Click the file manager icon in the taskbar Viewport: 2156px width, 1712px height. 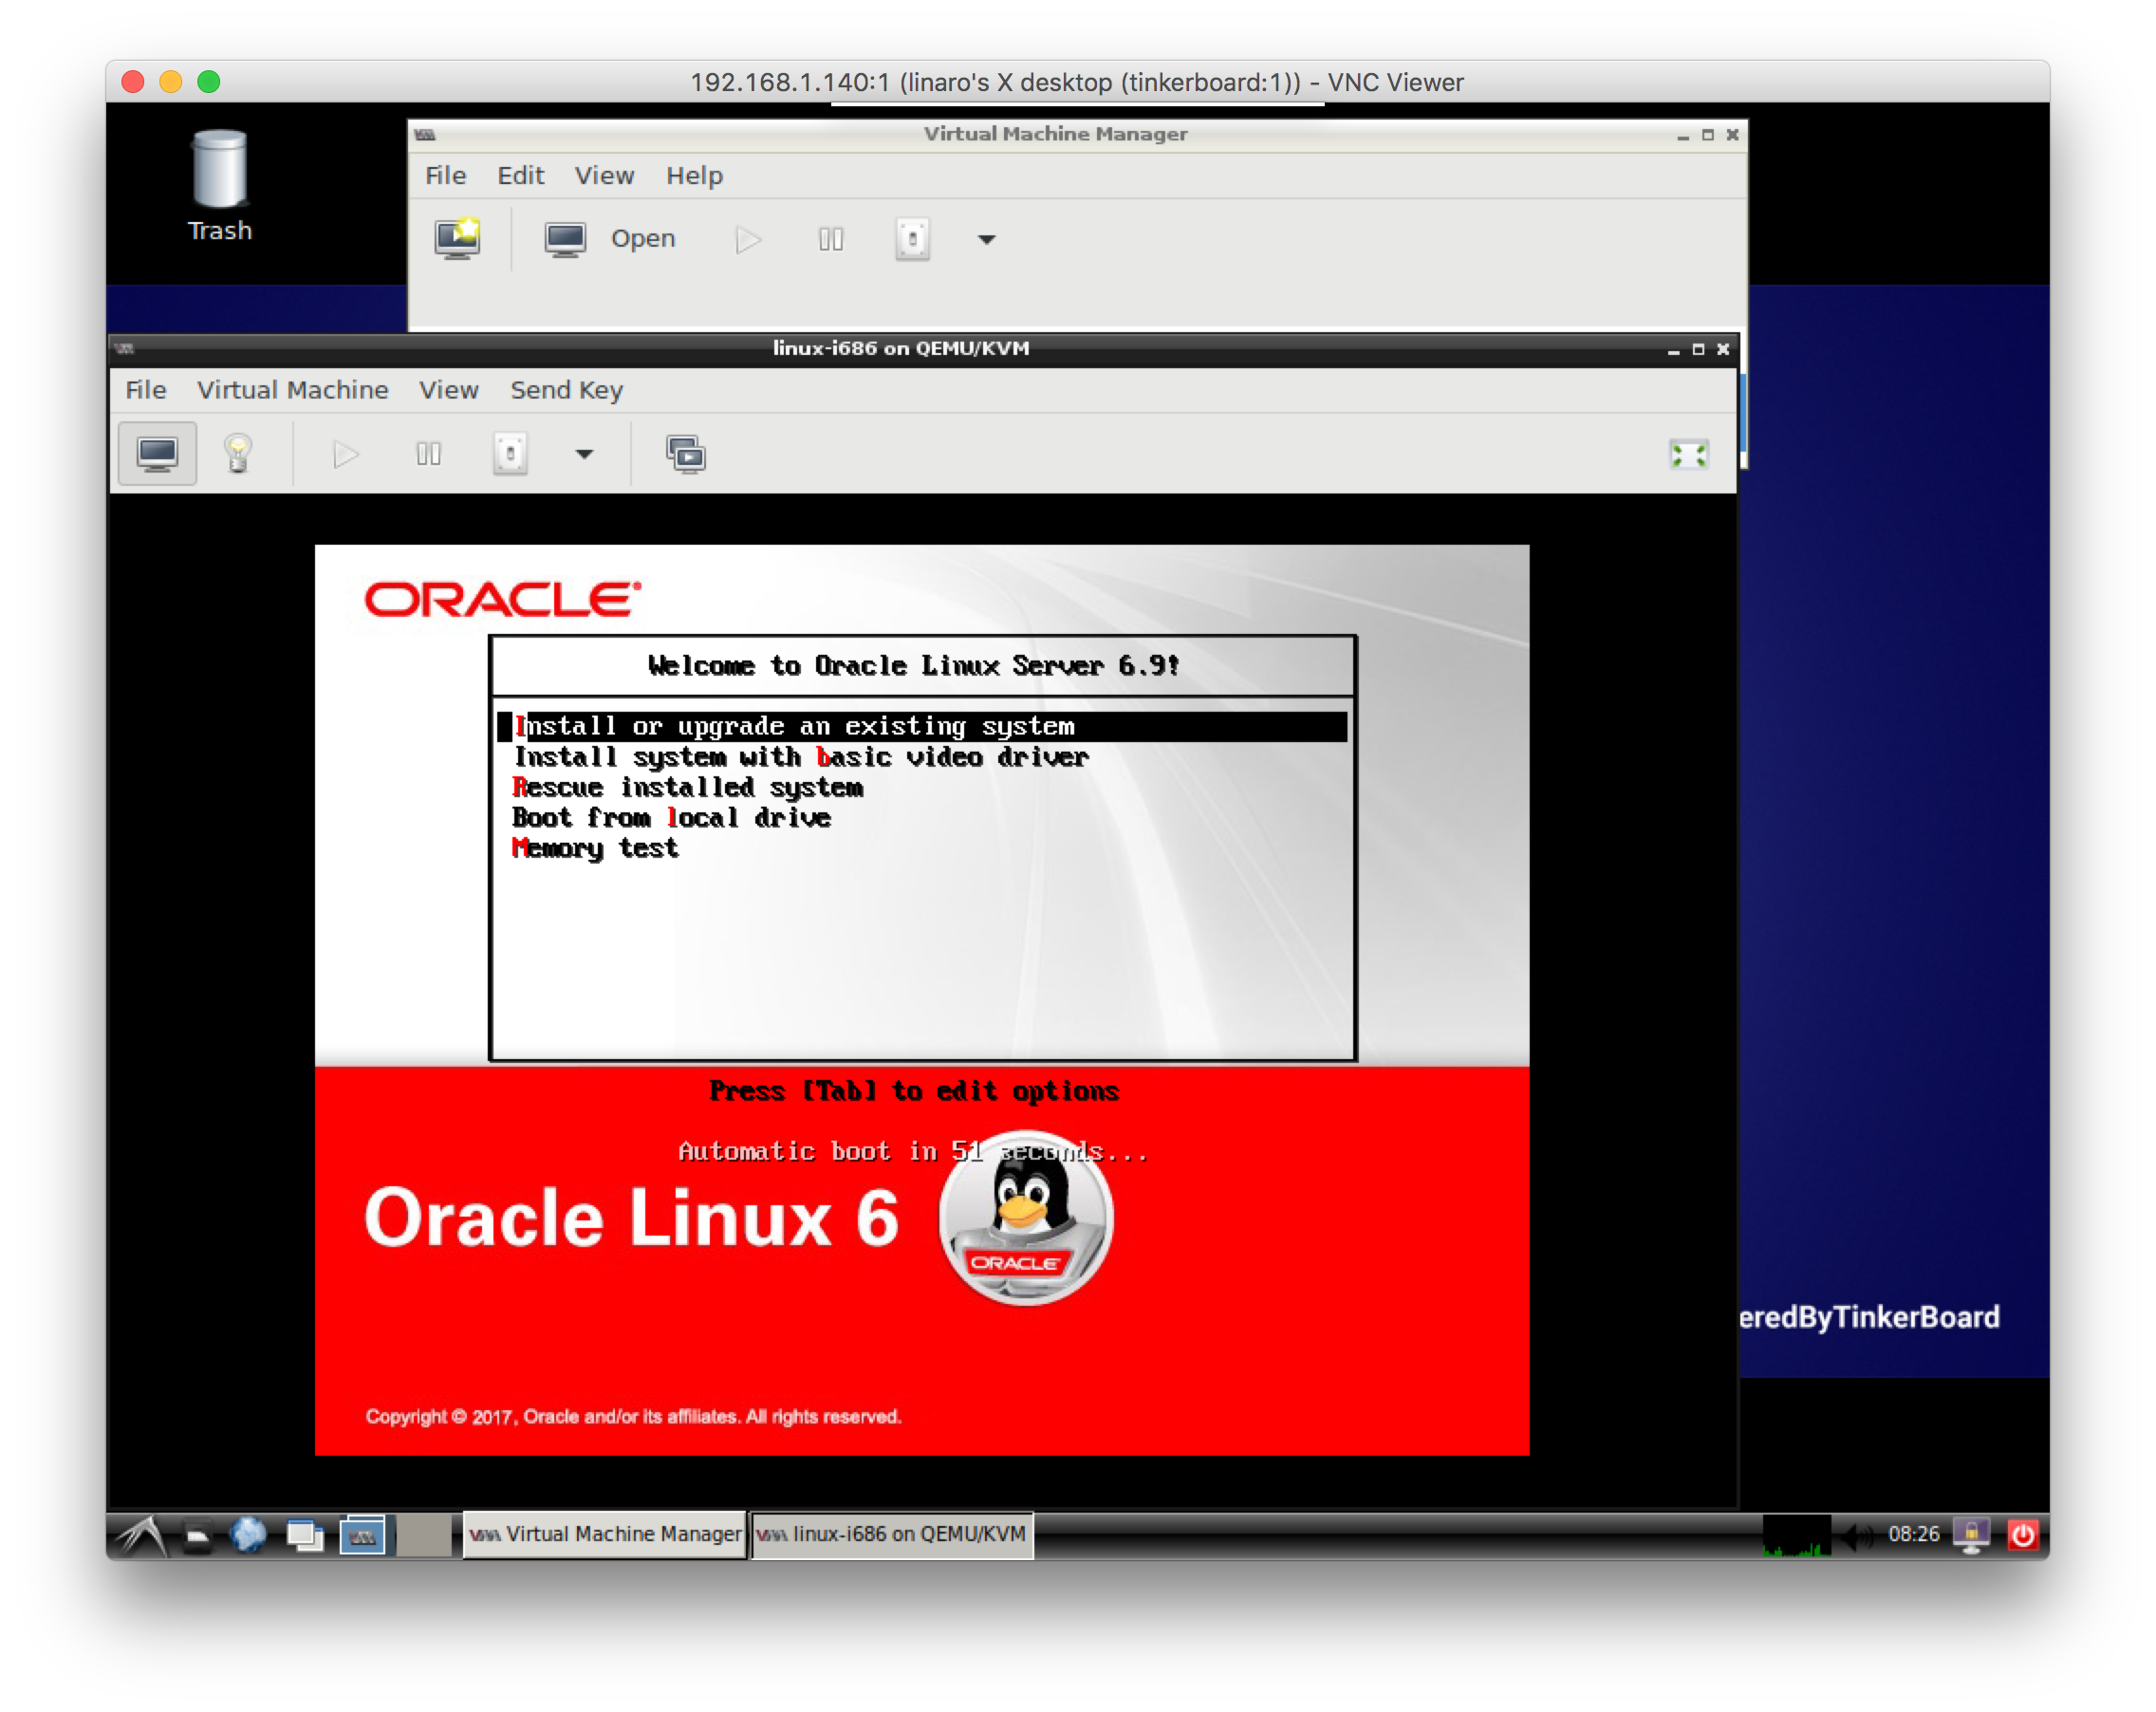197,1535
